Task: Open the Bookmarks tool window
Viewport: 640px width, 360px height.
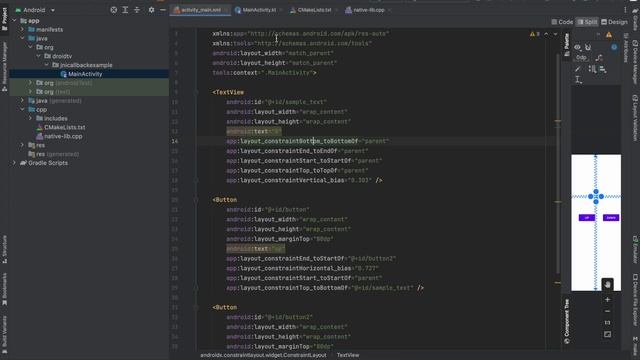Action: (4, 289)
